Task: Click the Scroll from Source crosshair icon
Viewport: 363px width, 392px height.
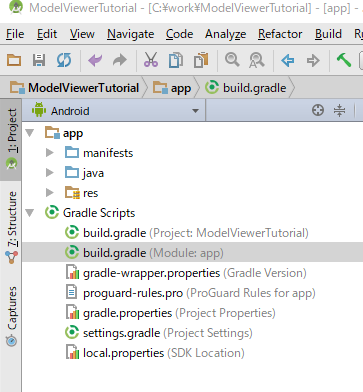Action: click(x=318, y=110)
